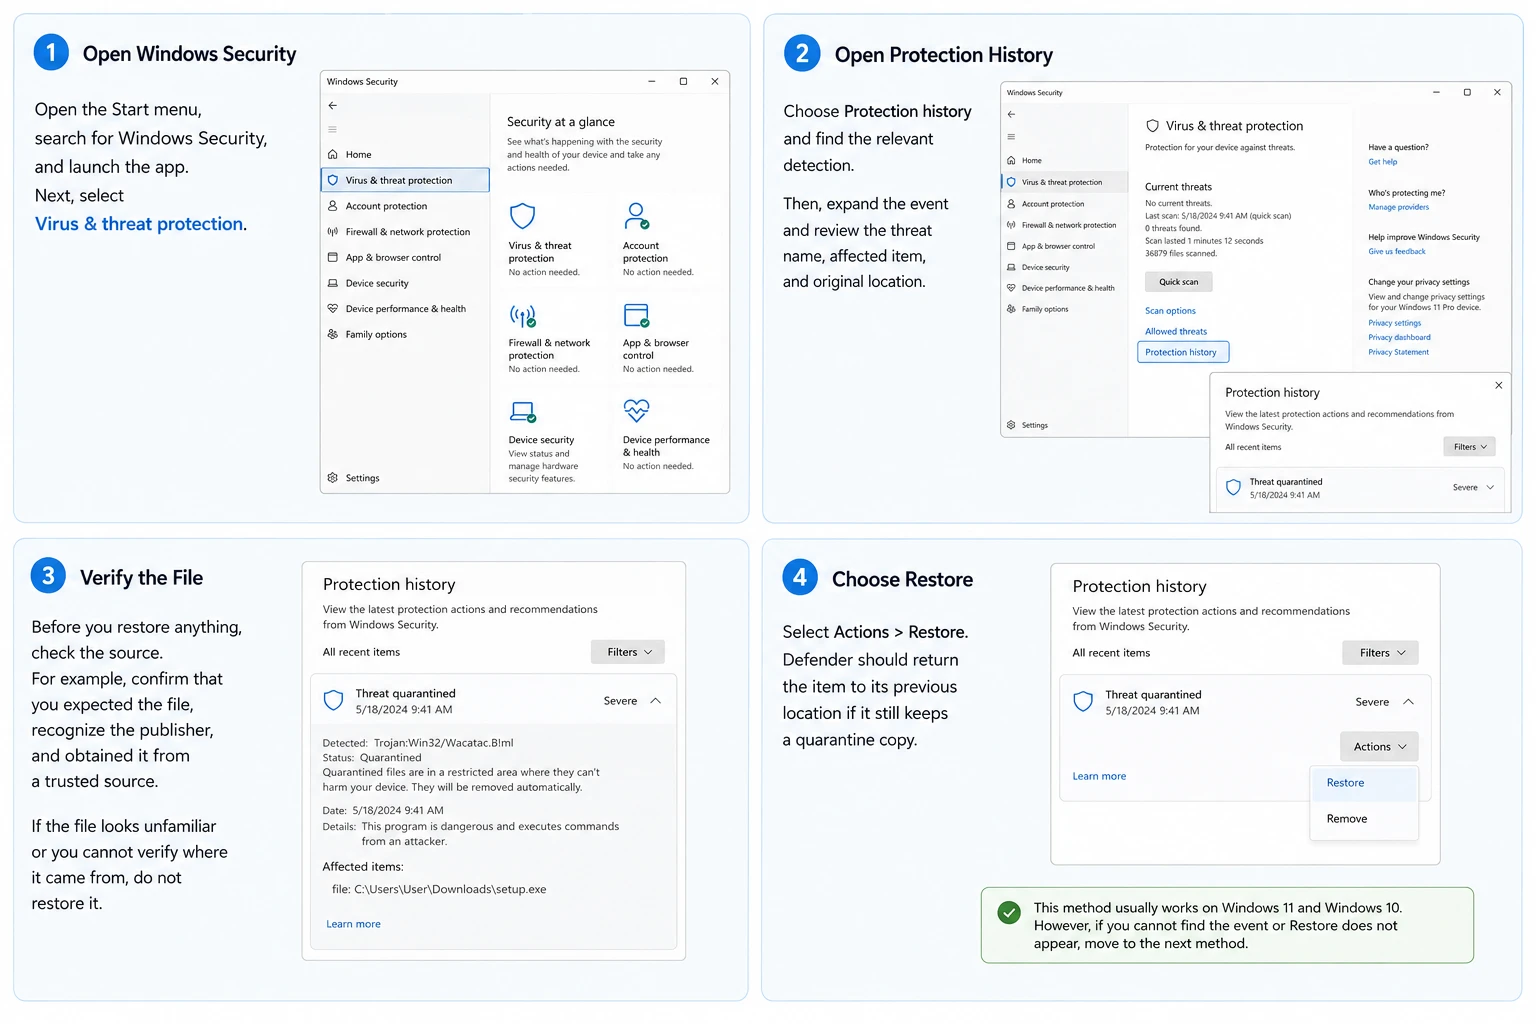Expand the Severe chevron in step 2 popup
1536x1024 pixels.
point(1490,488)
